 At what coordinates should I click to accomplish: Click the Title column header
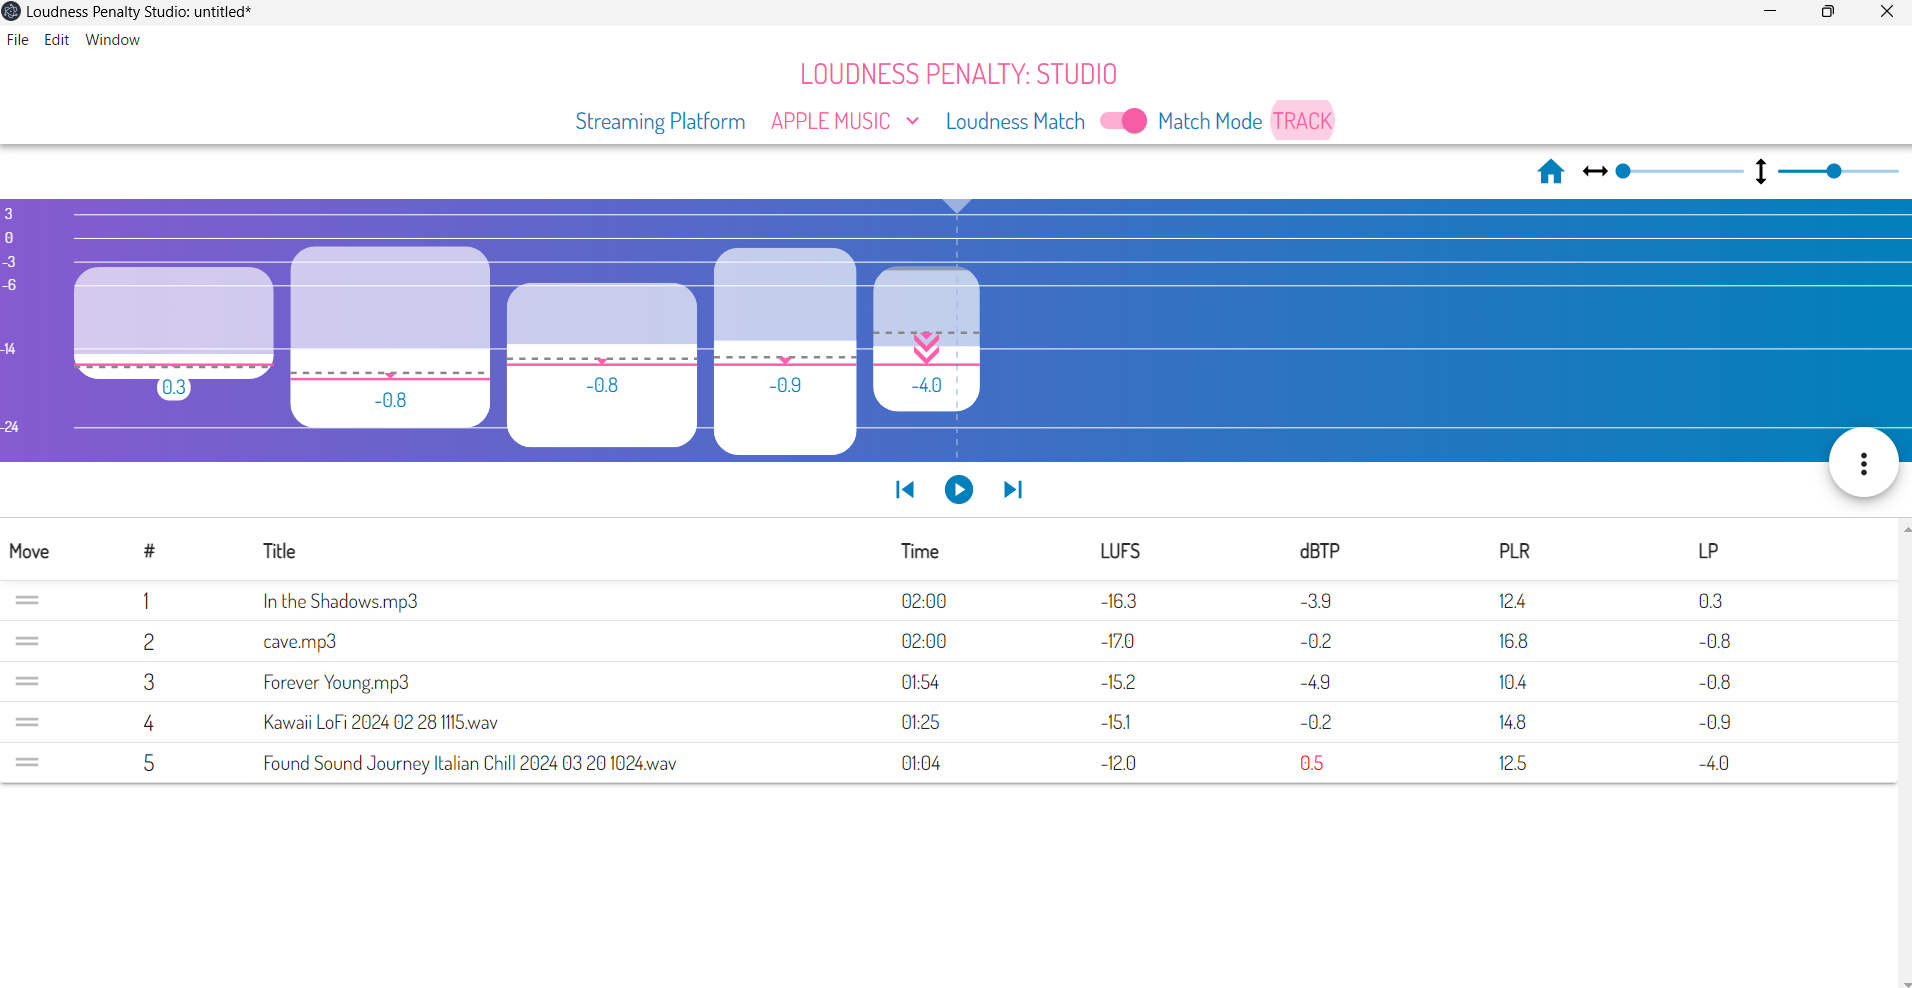click(279, 551)
